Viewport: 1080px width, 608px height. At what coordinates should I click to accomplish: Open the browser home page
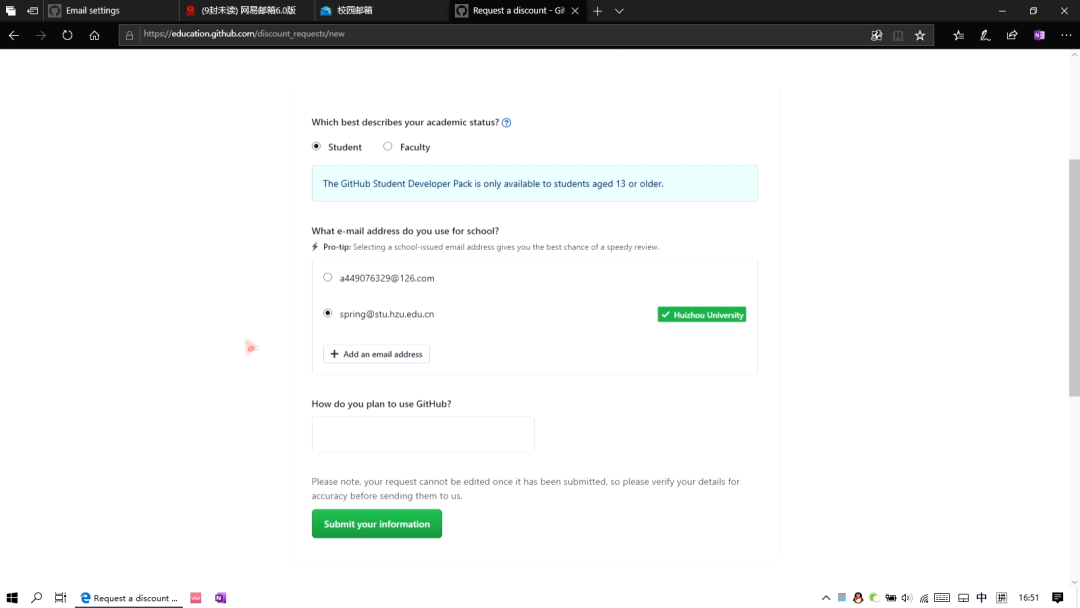tap(94, 35)
